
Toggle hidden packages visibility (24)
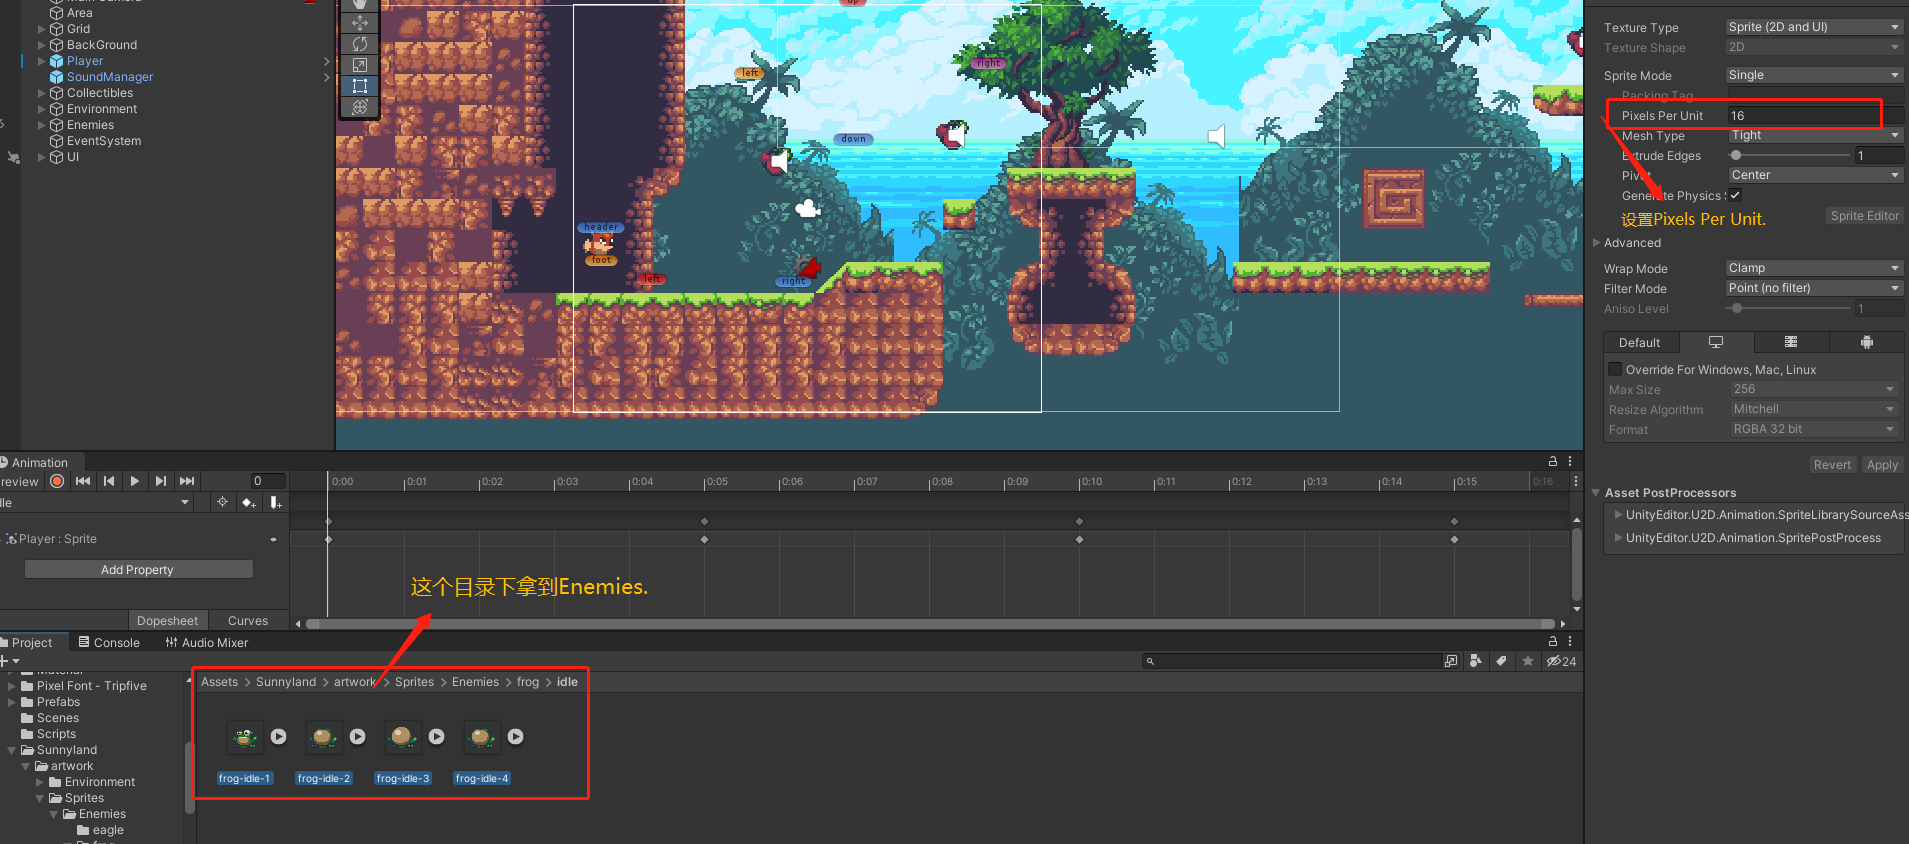[1561, 661]
